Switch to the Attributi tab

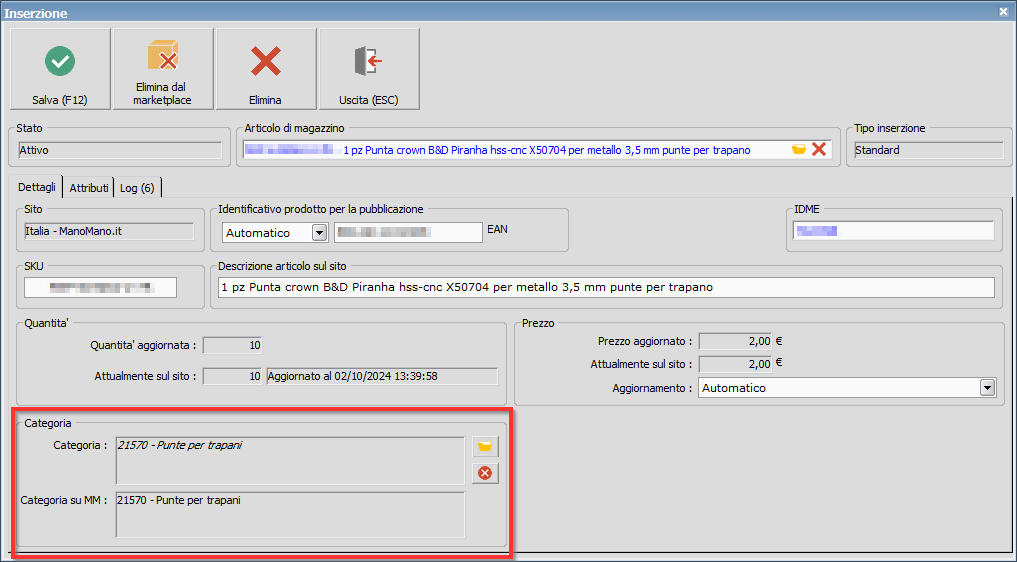tap(89, 188)
